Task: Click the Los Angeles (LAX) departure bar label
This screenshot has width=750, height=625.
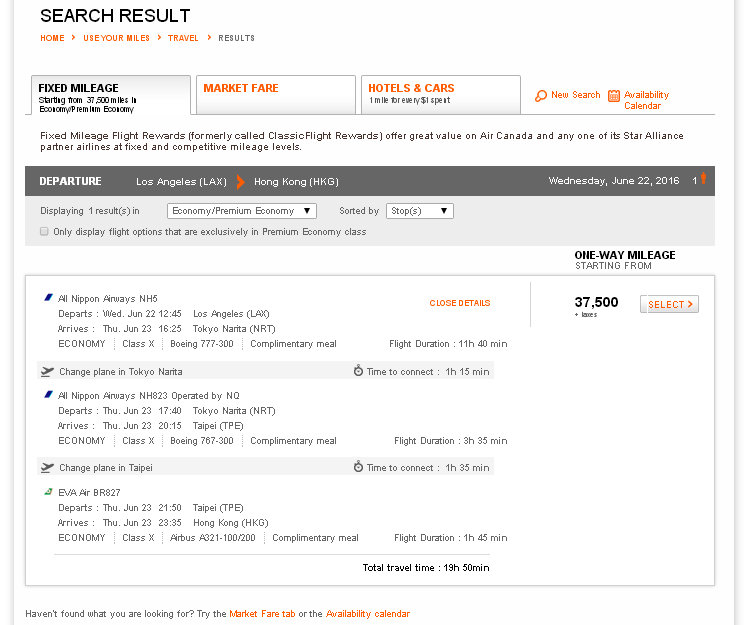Action: (x=181, y=182)
